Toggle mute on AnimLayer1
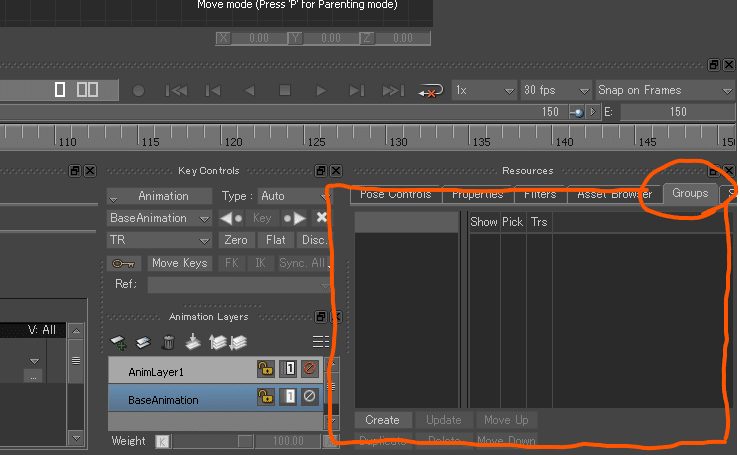740x455 pixels. [x=310, y=368]
